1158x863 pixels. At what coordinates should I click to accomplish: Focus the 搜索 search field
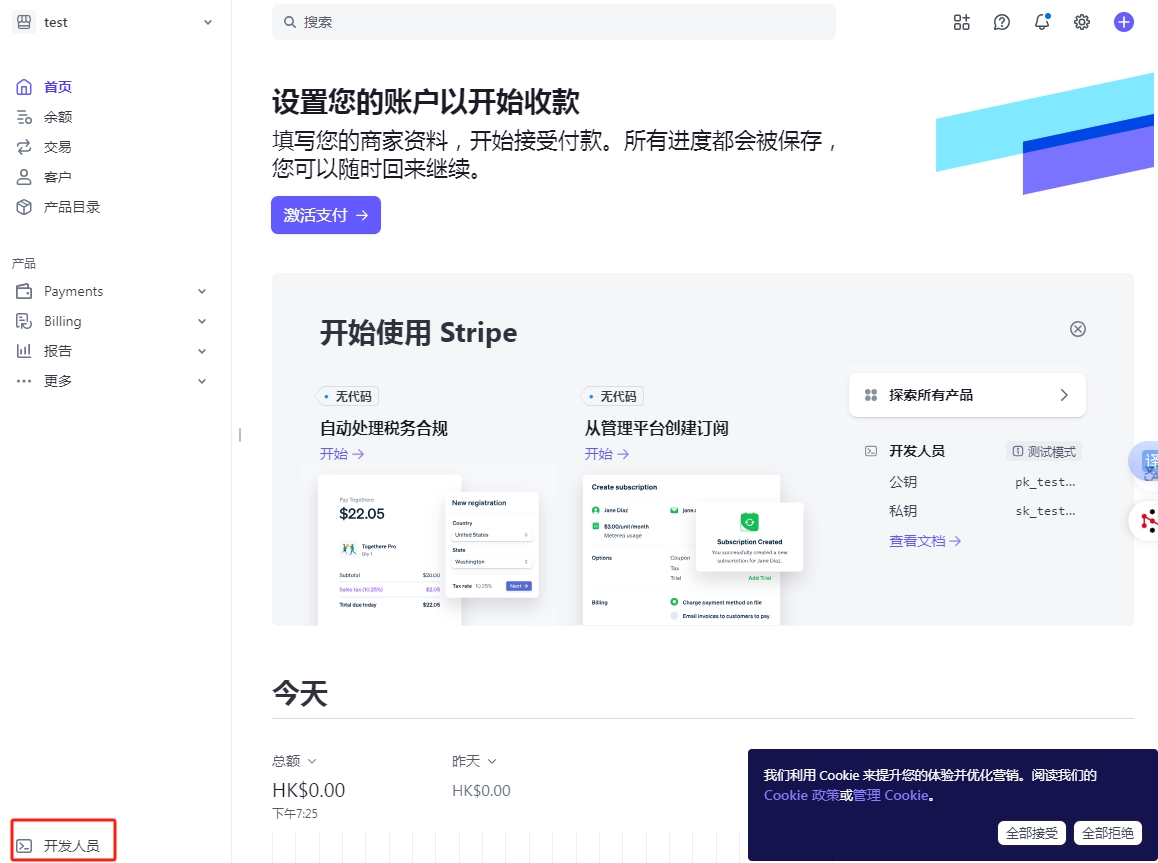click(x=554, y=22)
